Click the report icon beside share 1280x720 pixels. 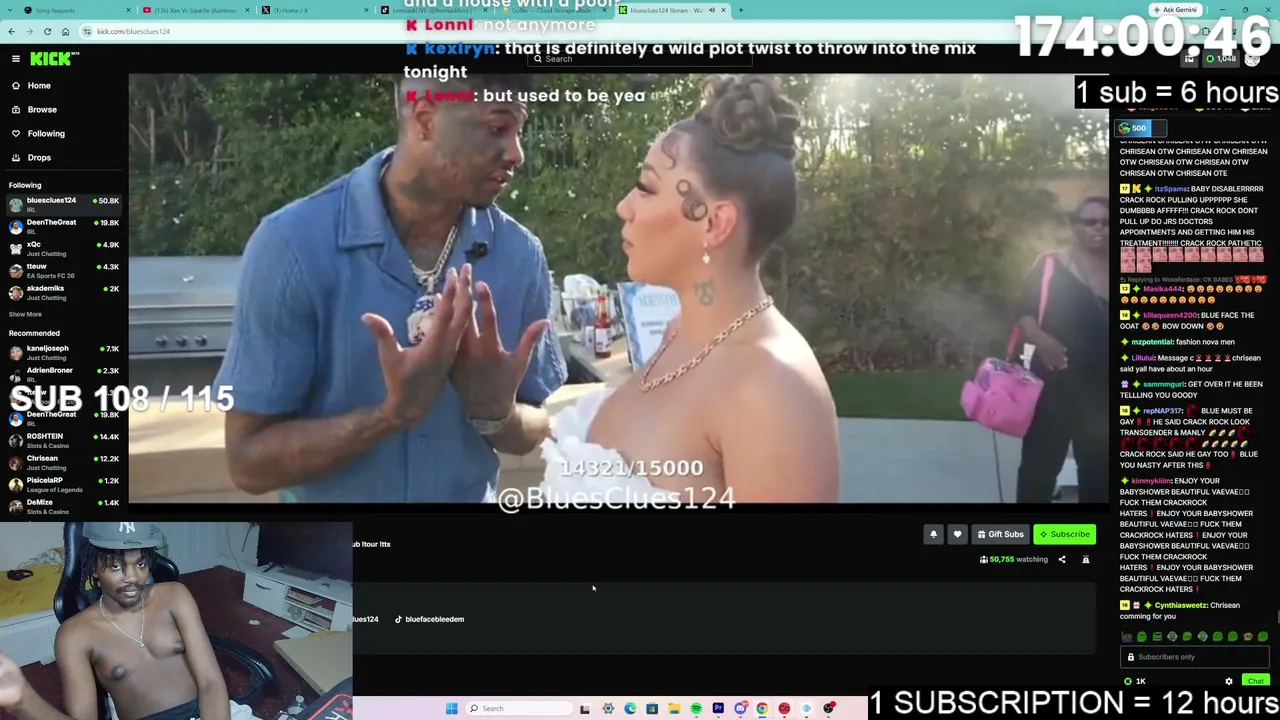[1086, 560]
